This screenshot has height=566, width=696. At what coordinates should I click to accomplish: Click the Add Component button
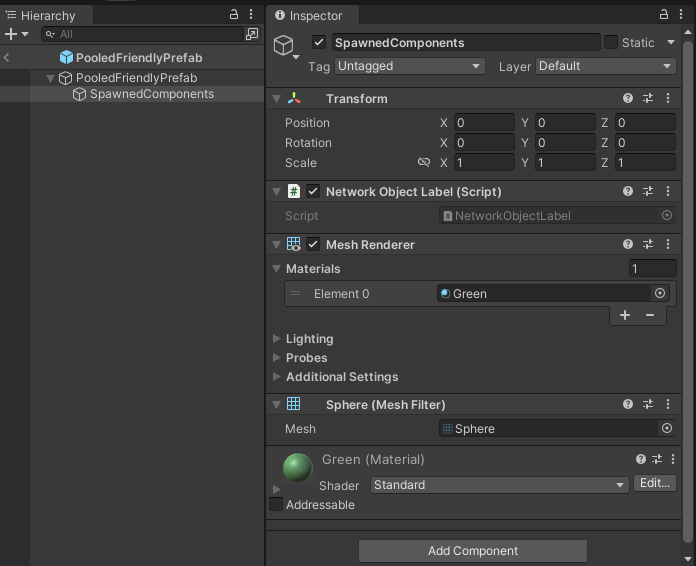(473, 550)
